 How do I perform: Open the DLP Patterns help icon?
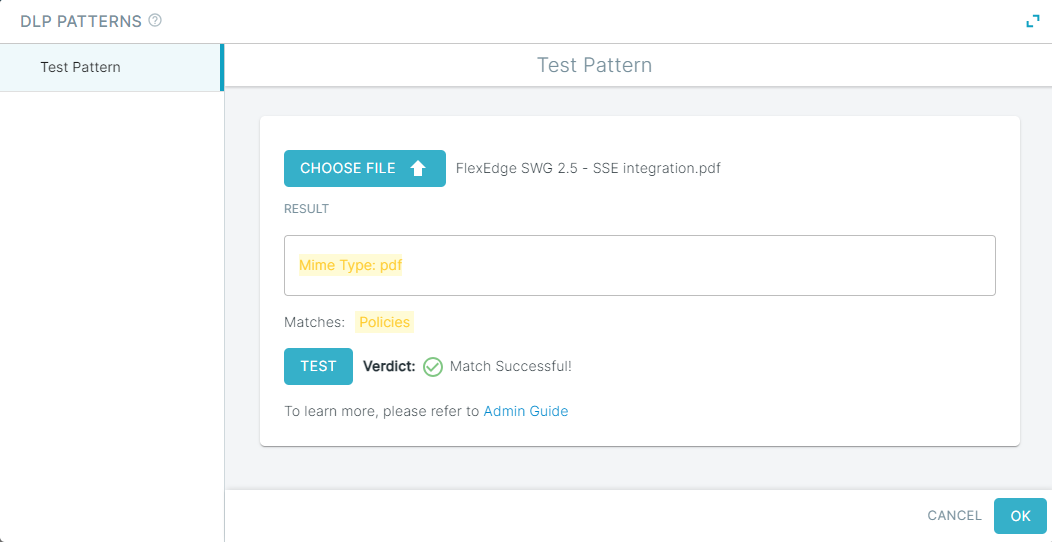coord(155,21)
